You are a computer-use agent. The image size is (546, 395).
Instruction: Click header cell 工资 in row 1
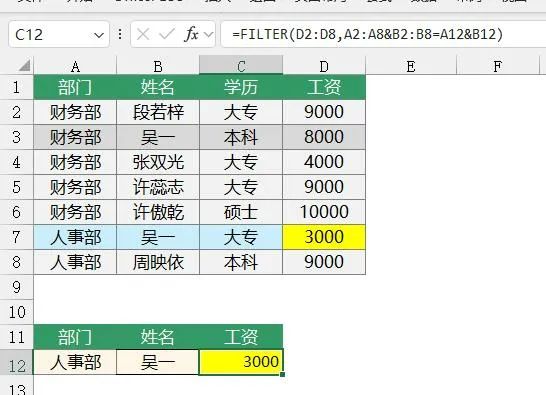click(324, 87)
